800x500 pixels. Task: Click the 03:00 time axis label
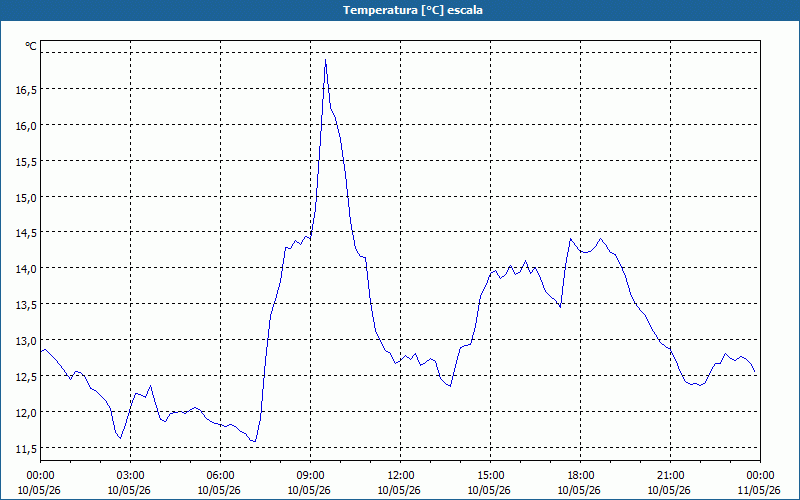131,476
